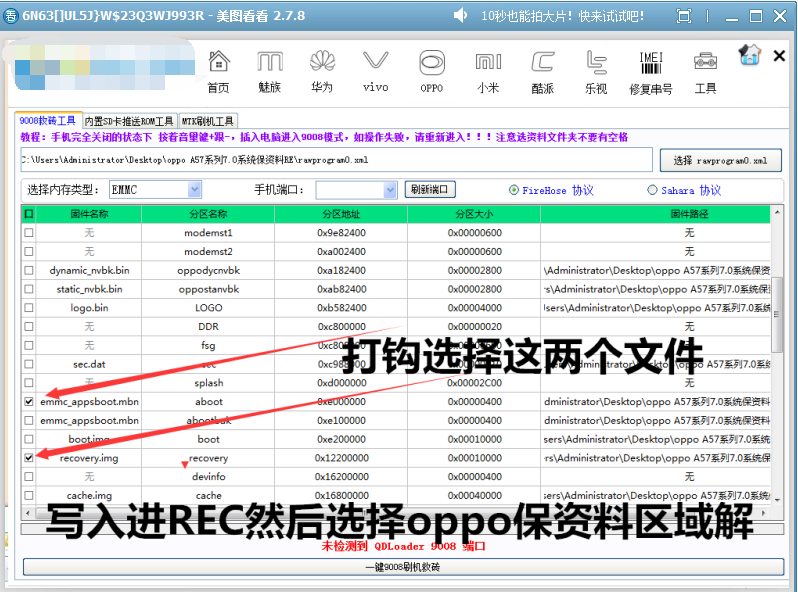This screenshot has height=592, width=798.
Task: Click the speaker icon in title bar
Action: (460, 16)
